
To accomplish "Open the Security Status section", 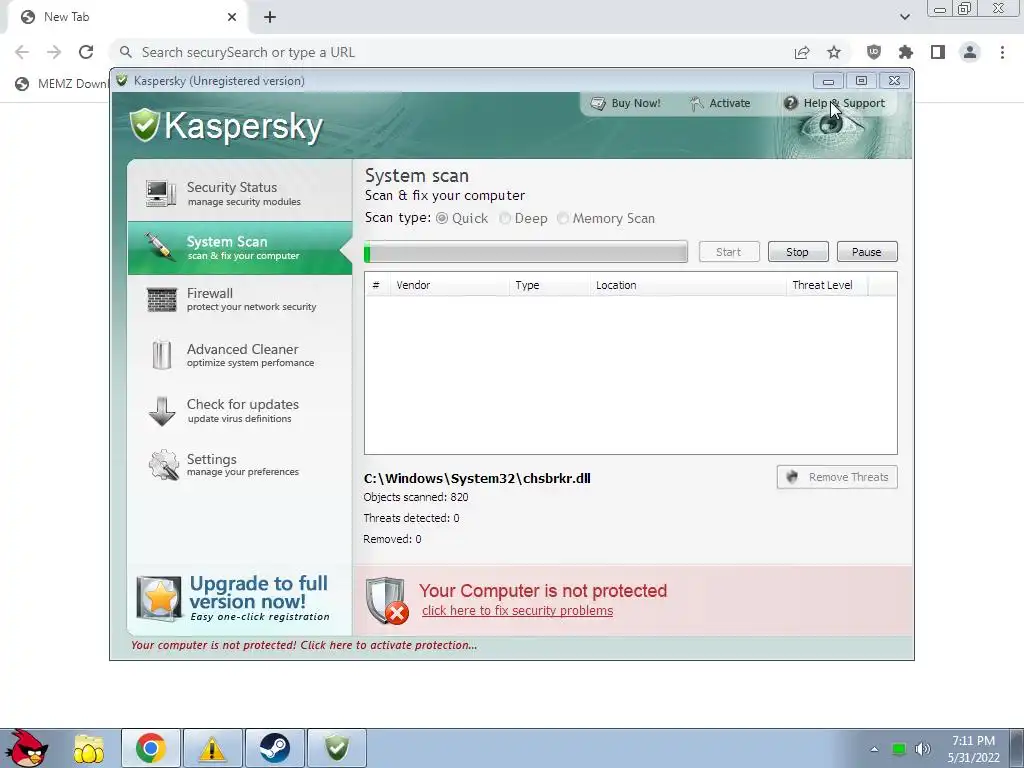I will (x=240, y=193).
